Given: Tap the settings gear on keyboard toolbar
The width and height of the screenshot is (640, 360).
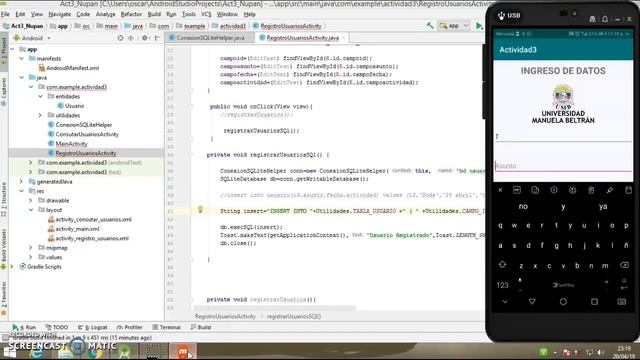Looking at the screenshot, I should [553, 190].
